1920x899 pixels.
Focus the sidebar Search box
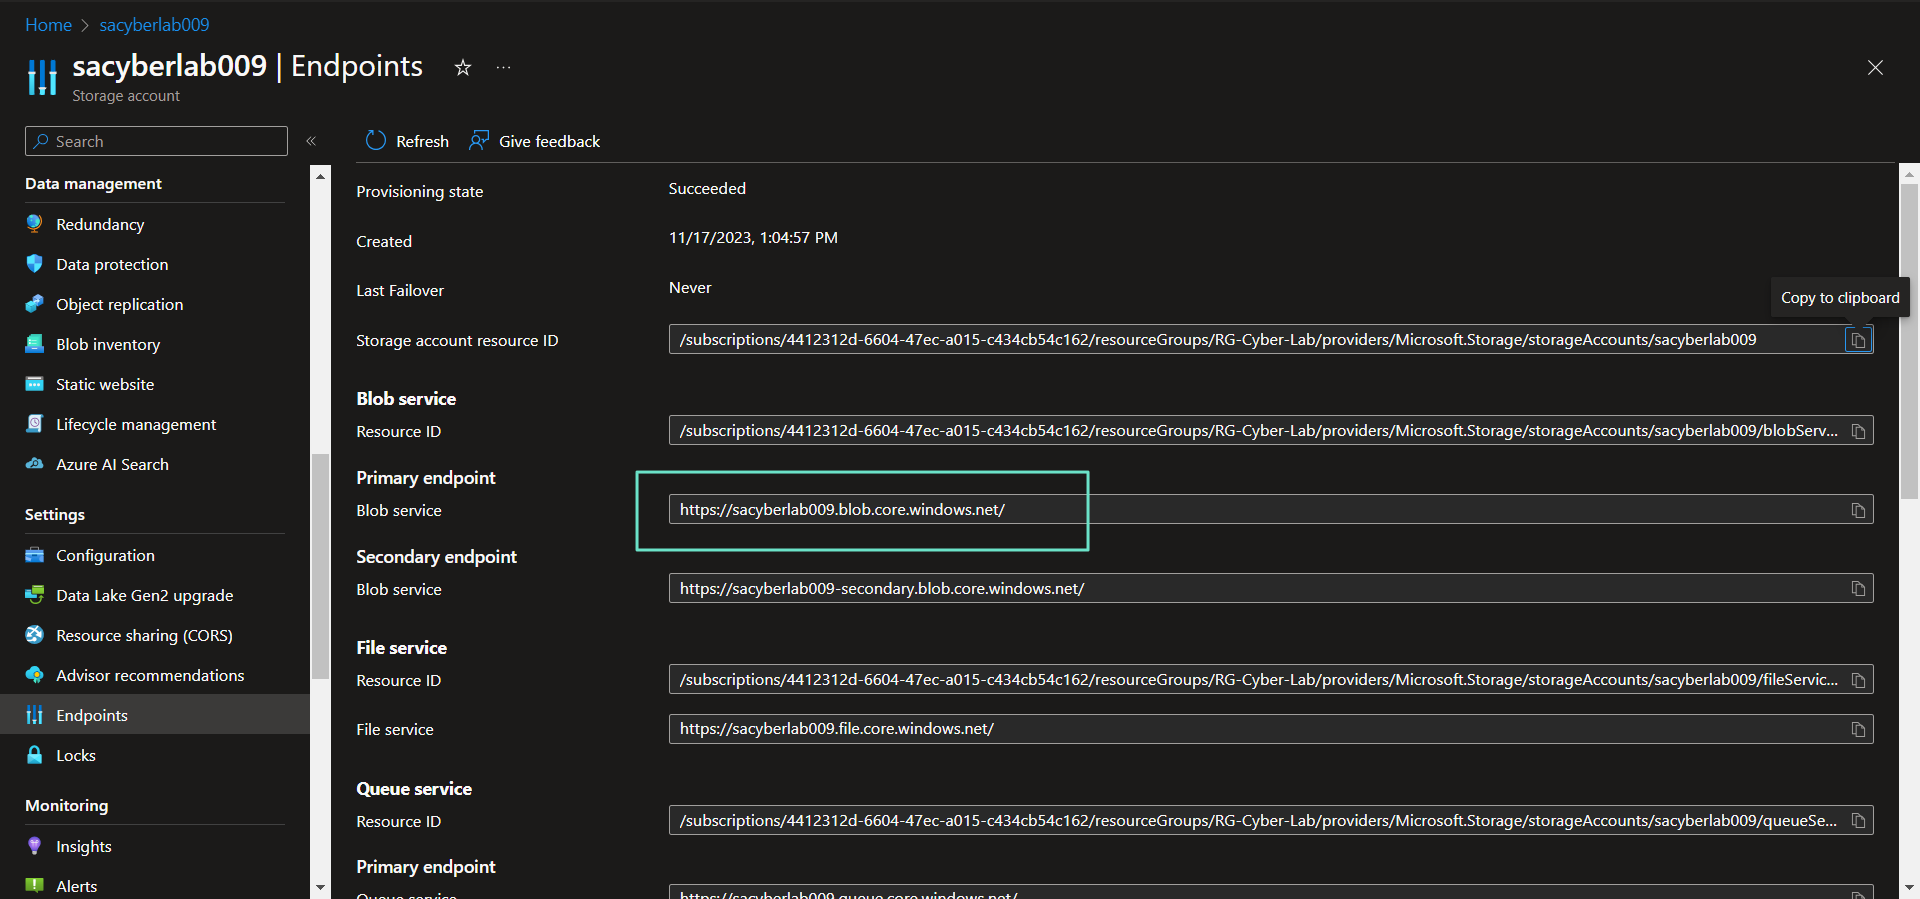(156, 141)
